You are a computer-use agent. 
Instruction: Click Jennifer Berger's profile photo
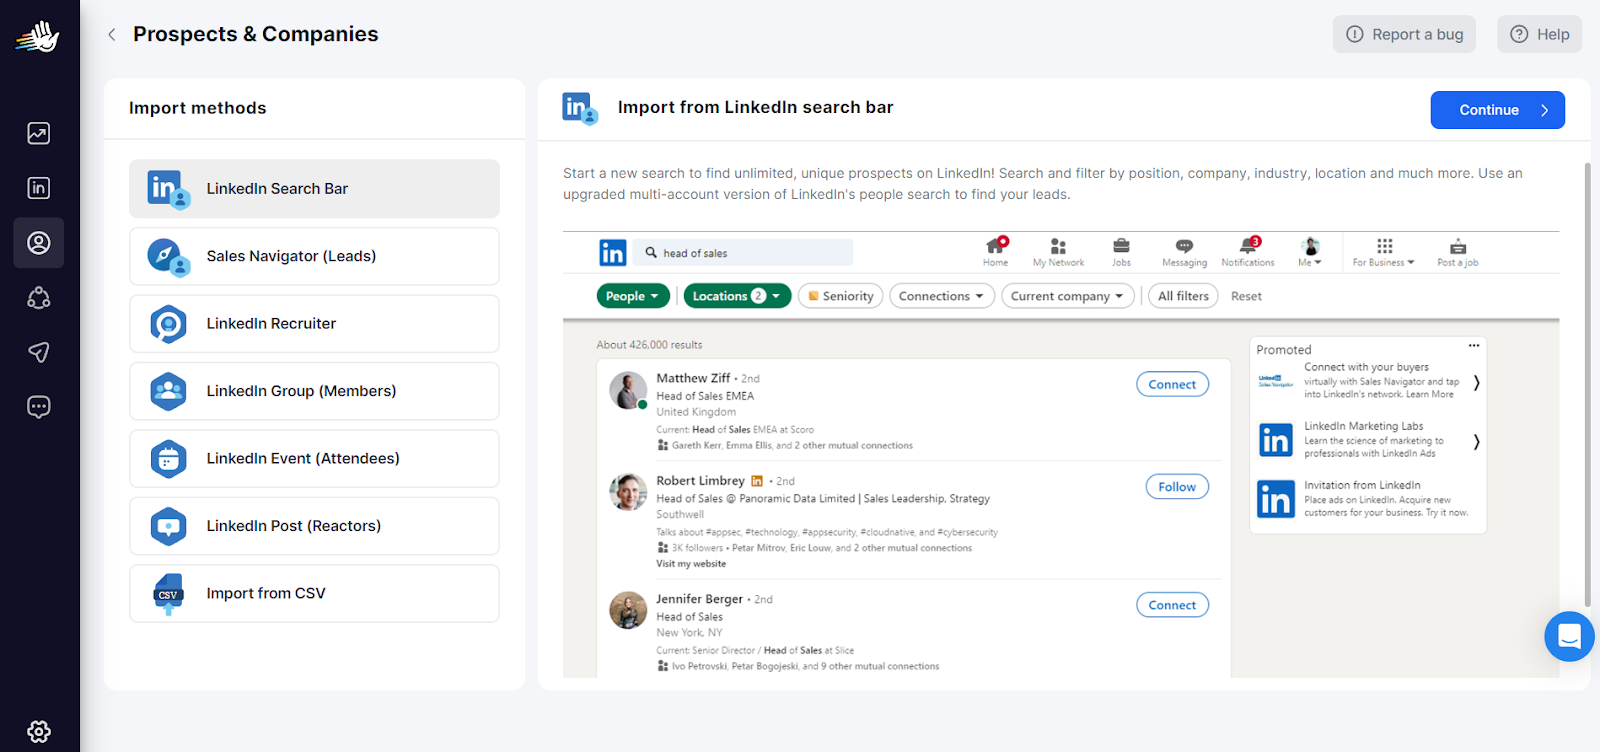point(628,610)
